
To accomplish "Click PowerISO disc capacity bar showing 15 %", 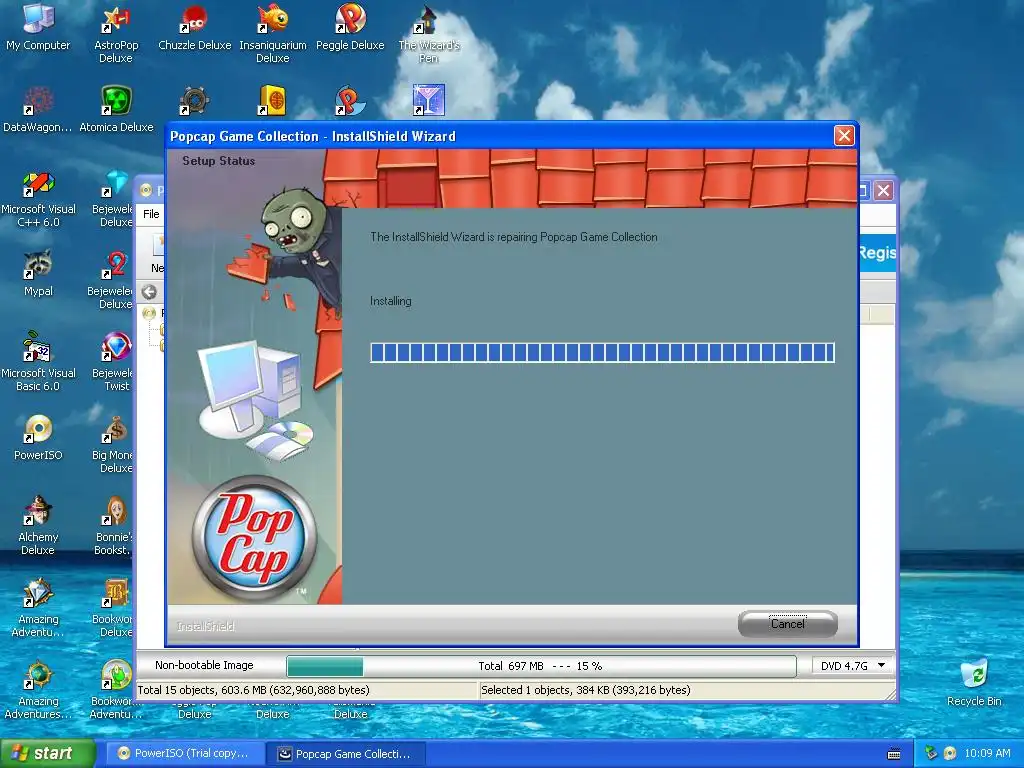I will point(541,666).
